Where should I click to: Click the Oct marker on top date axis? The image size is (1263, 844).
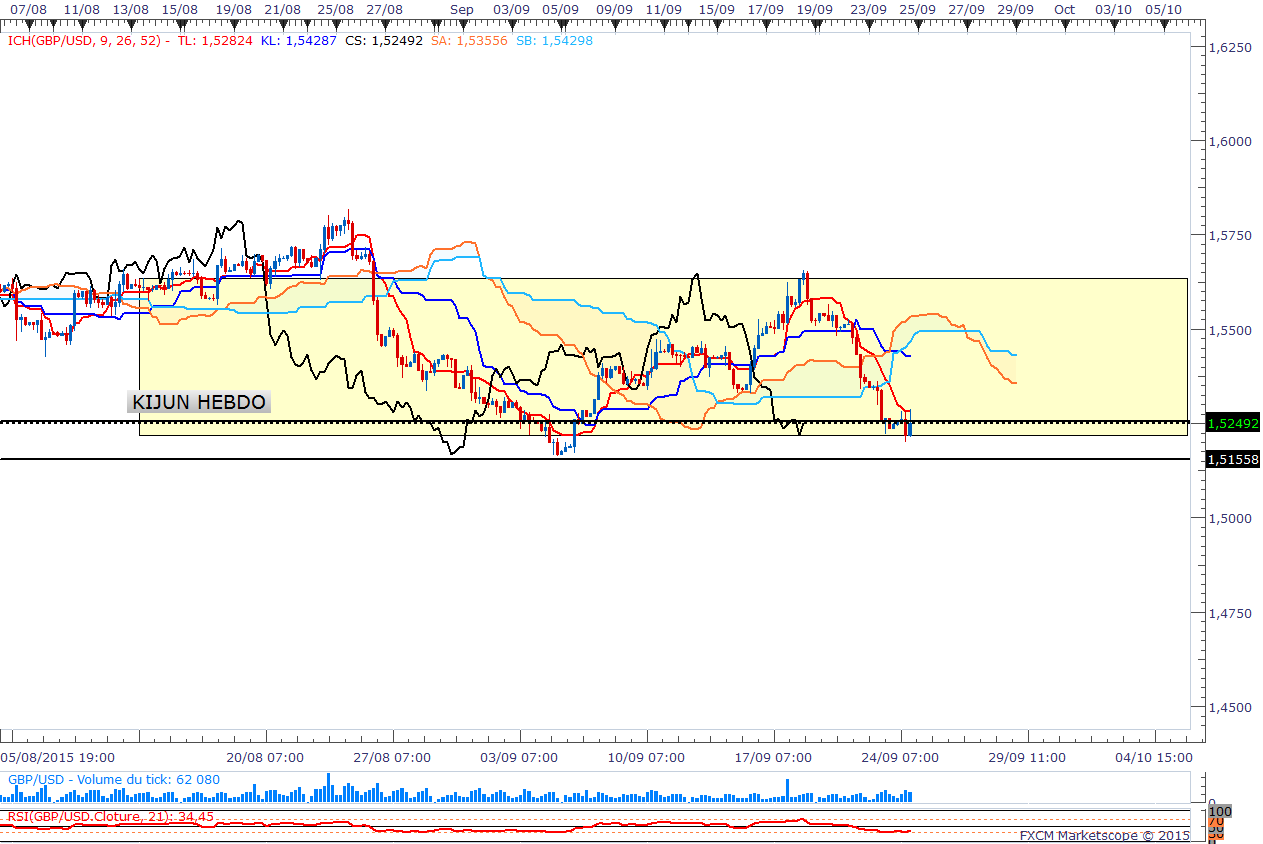1065,9
